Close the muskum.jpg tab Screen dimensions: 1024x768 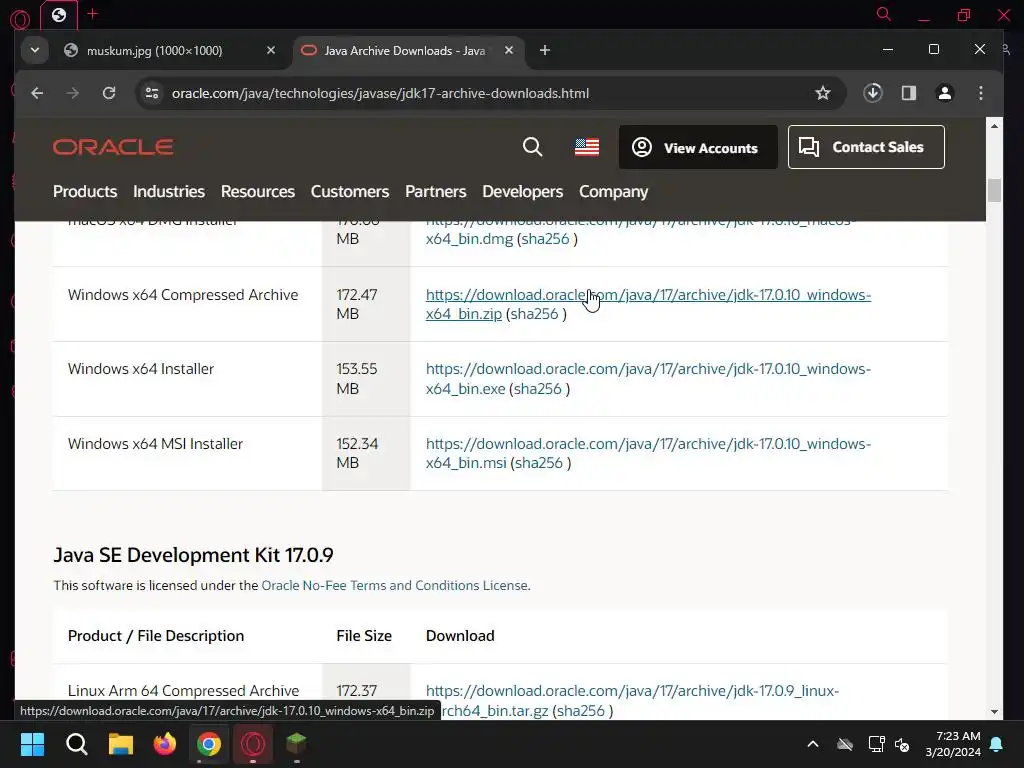pyautogui.click(x=271, y=50)
